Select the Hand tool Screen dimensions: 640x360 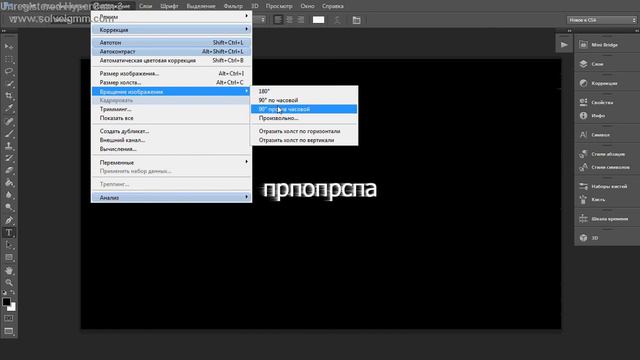coord(9,271)
